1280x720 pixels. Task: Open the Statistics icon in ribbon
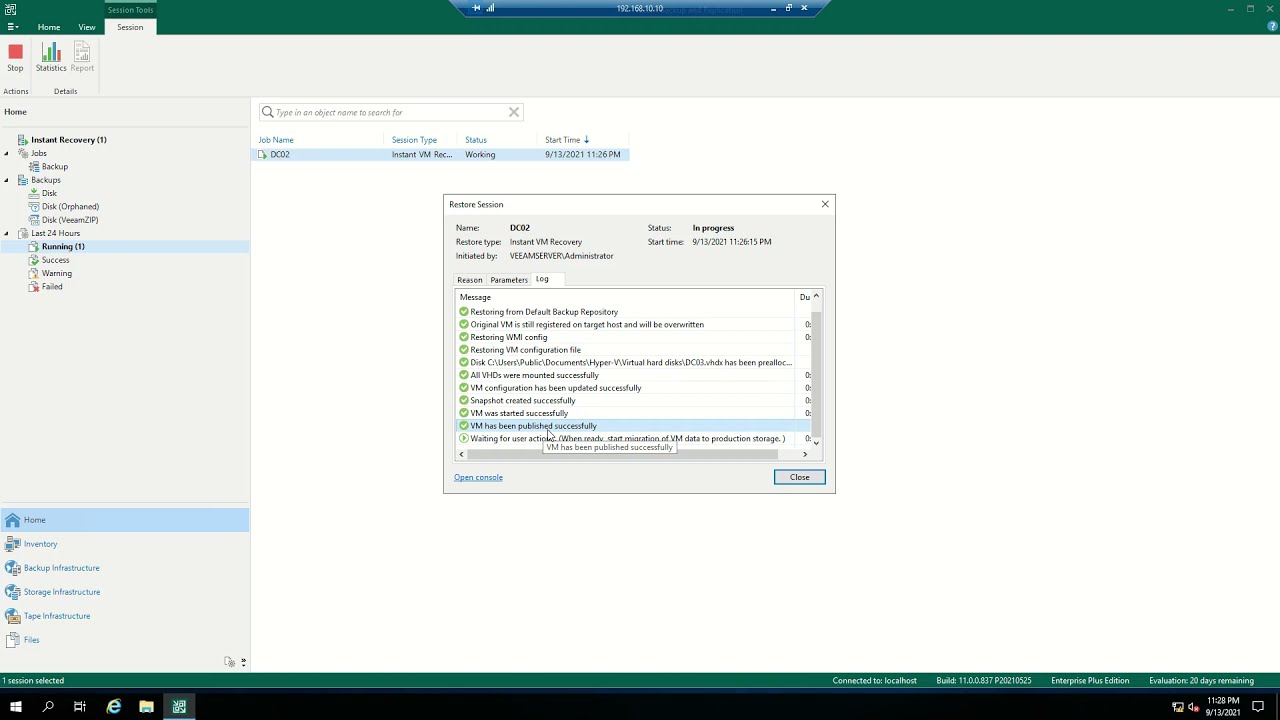51,57
